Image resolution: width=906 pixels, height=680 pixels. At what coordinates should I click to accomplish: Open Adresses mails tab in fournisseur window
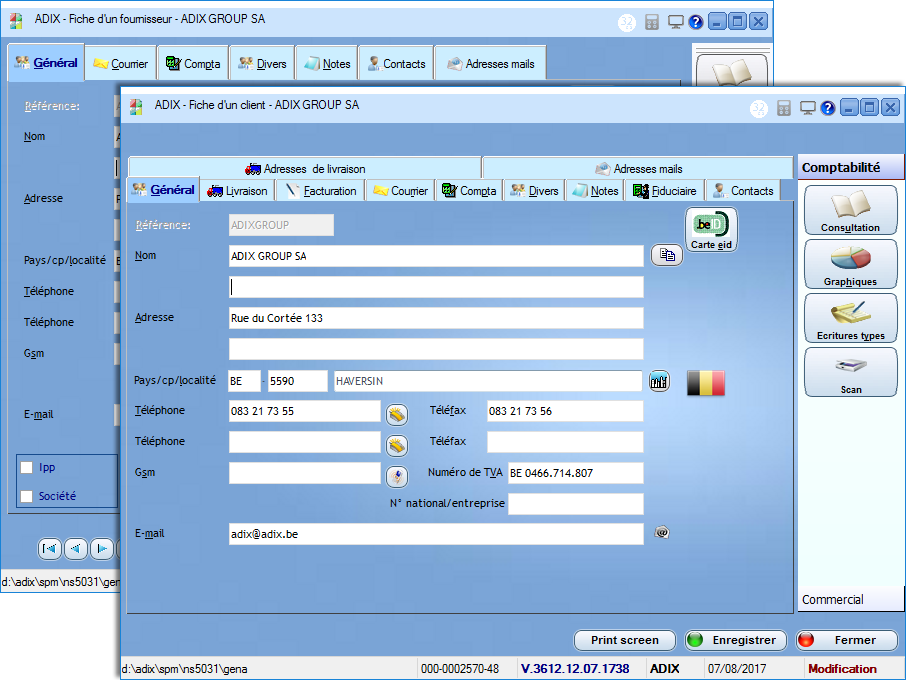pos(491,64)
